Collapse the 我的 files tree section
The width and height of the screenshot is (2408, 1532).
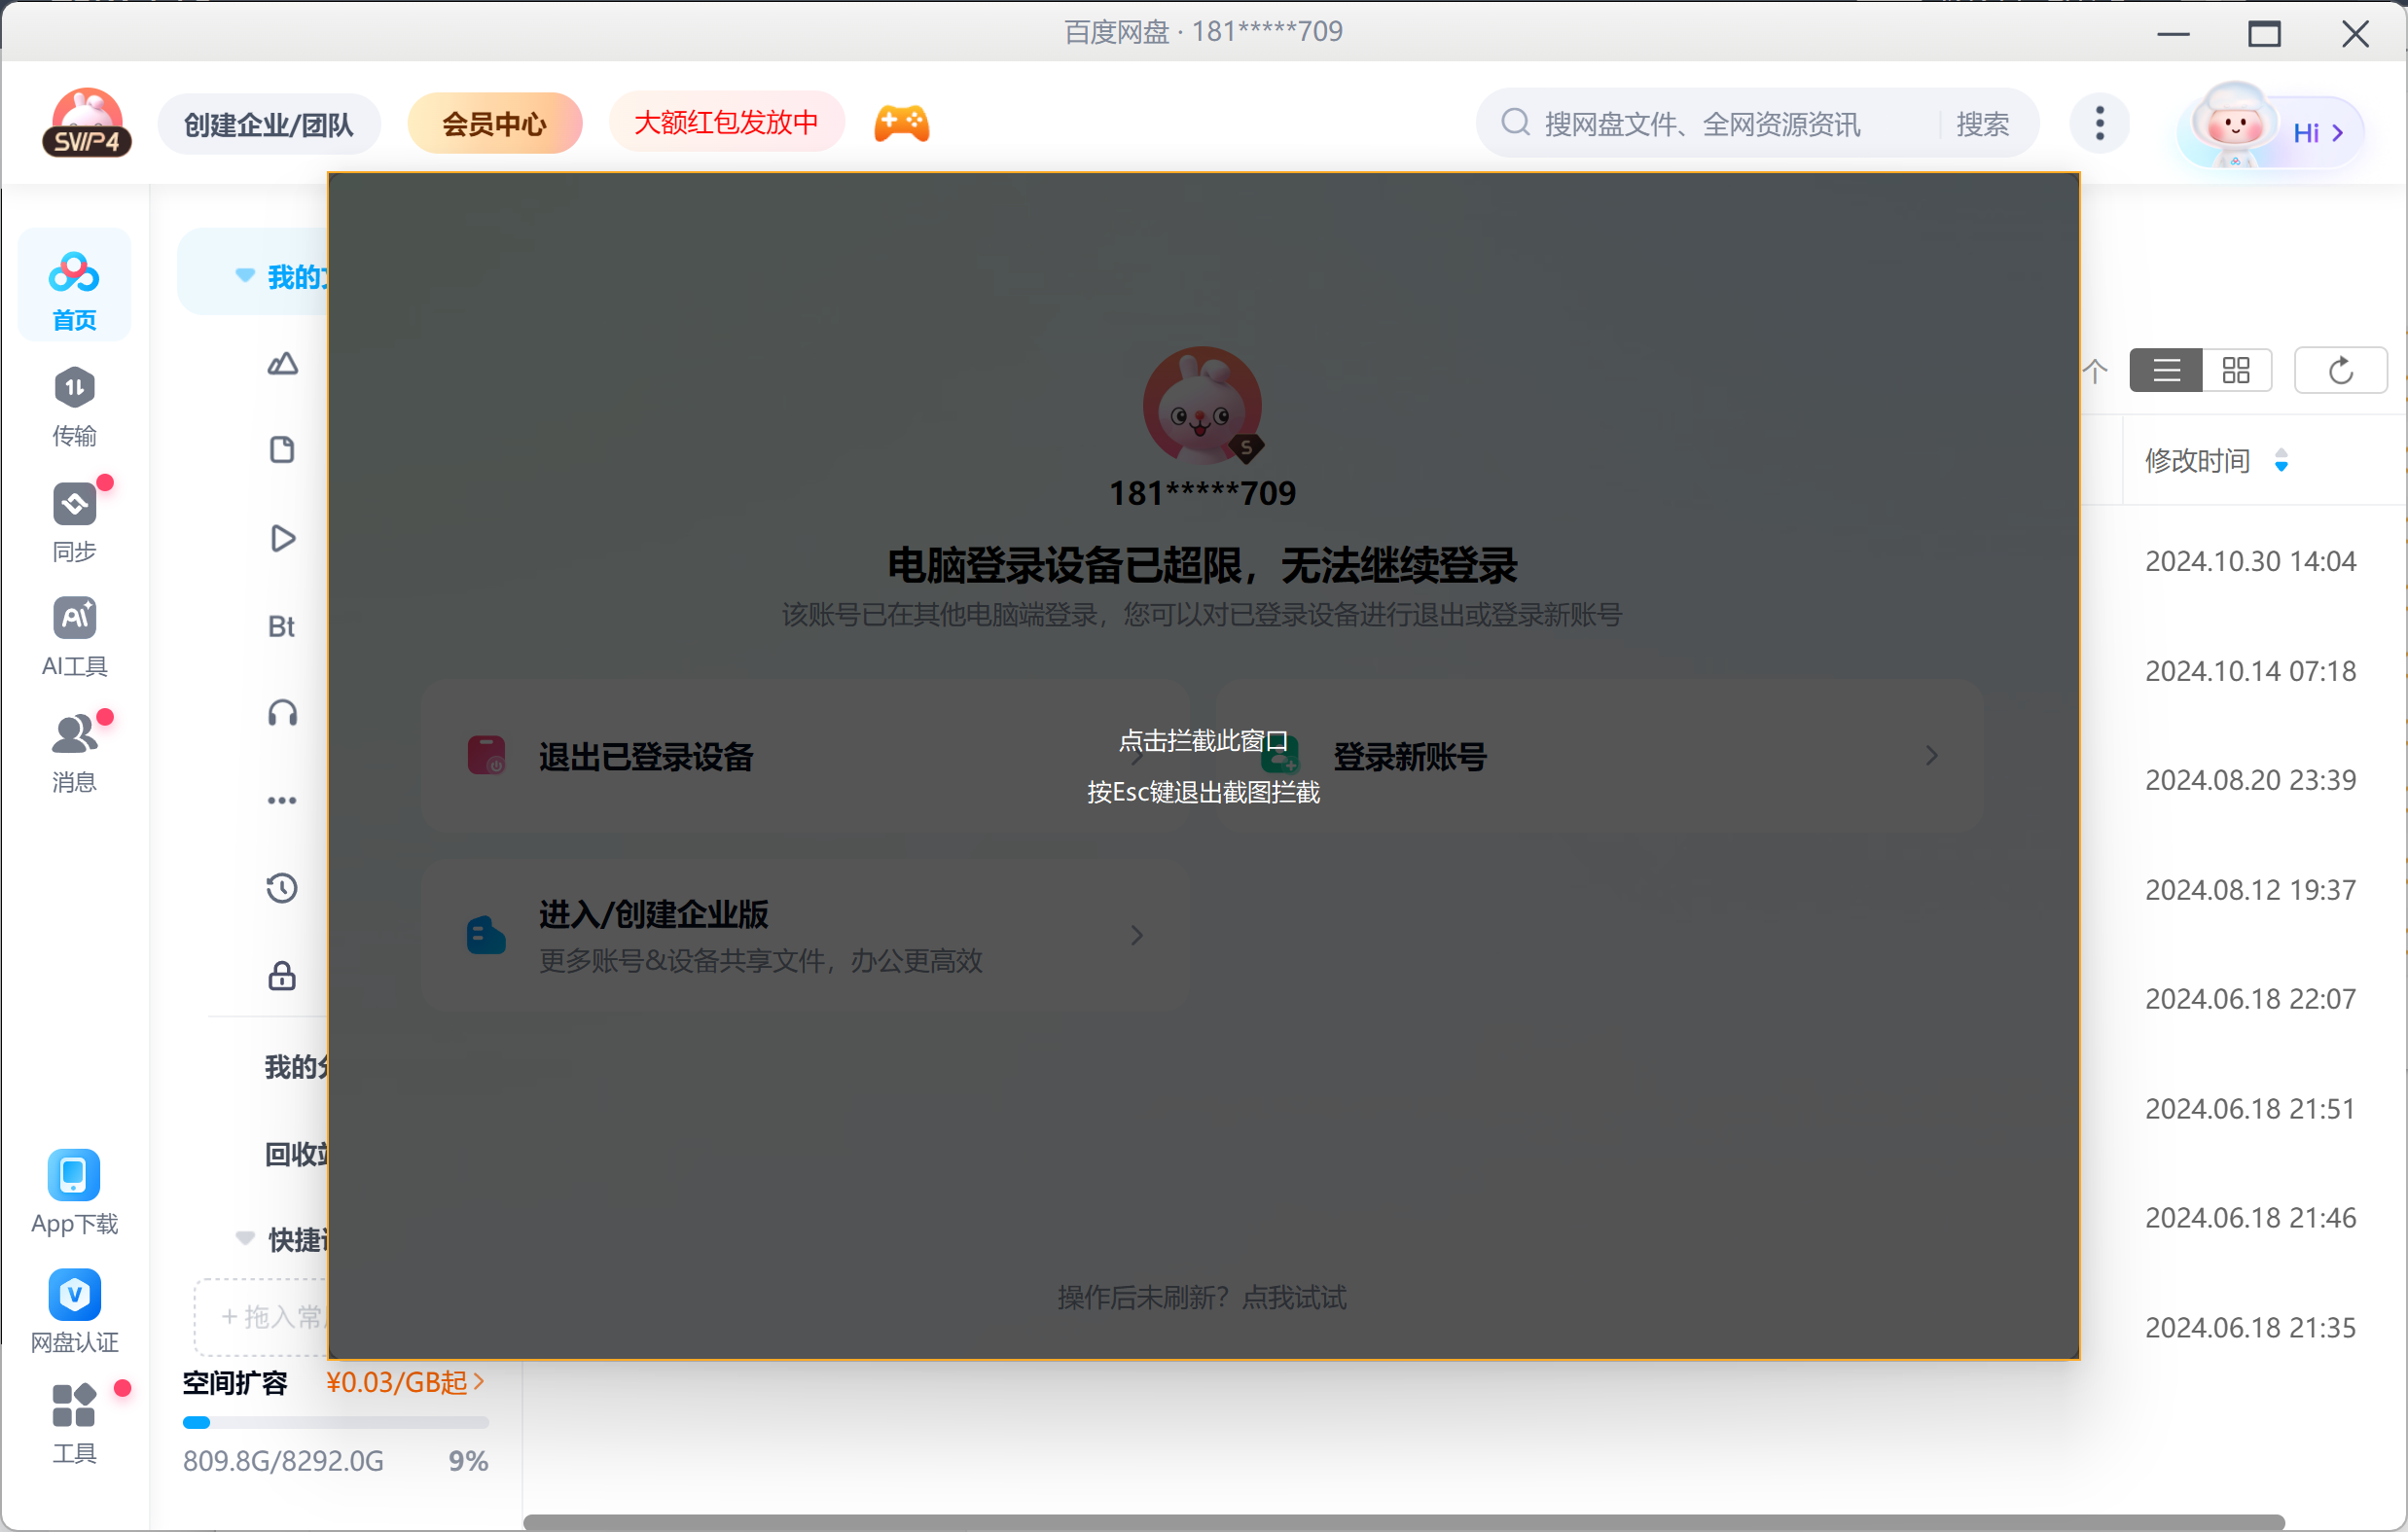click(244, 275)
